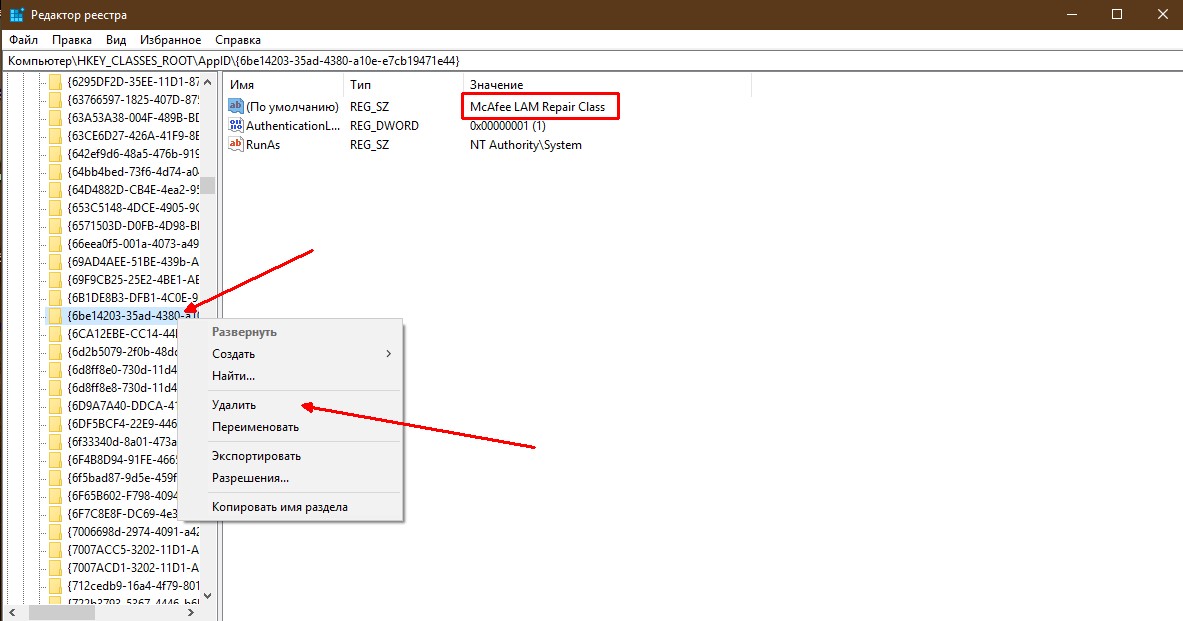
Task: Click folder icon of {69AD4AEE-51BE-439b key
Action: point(55,262)
